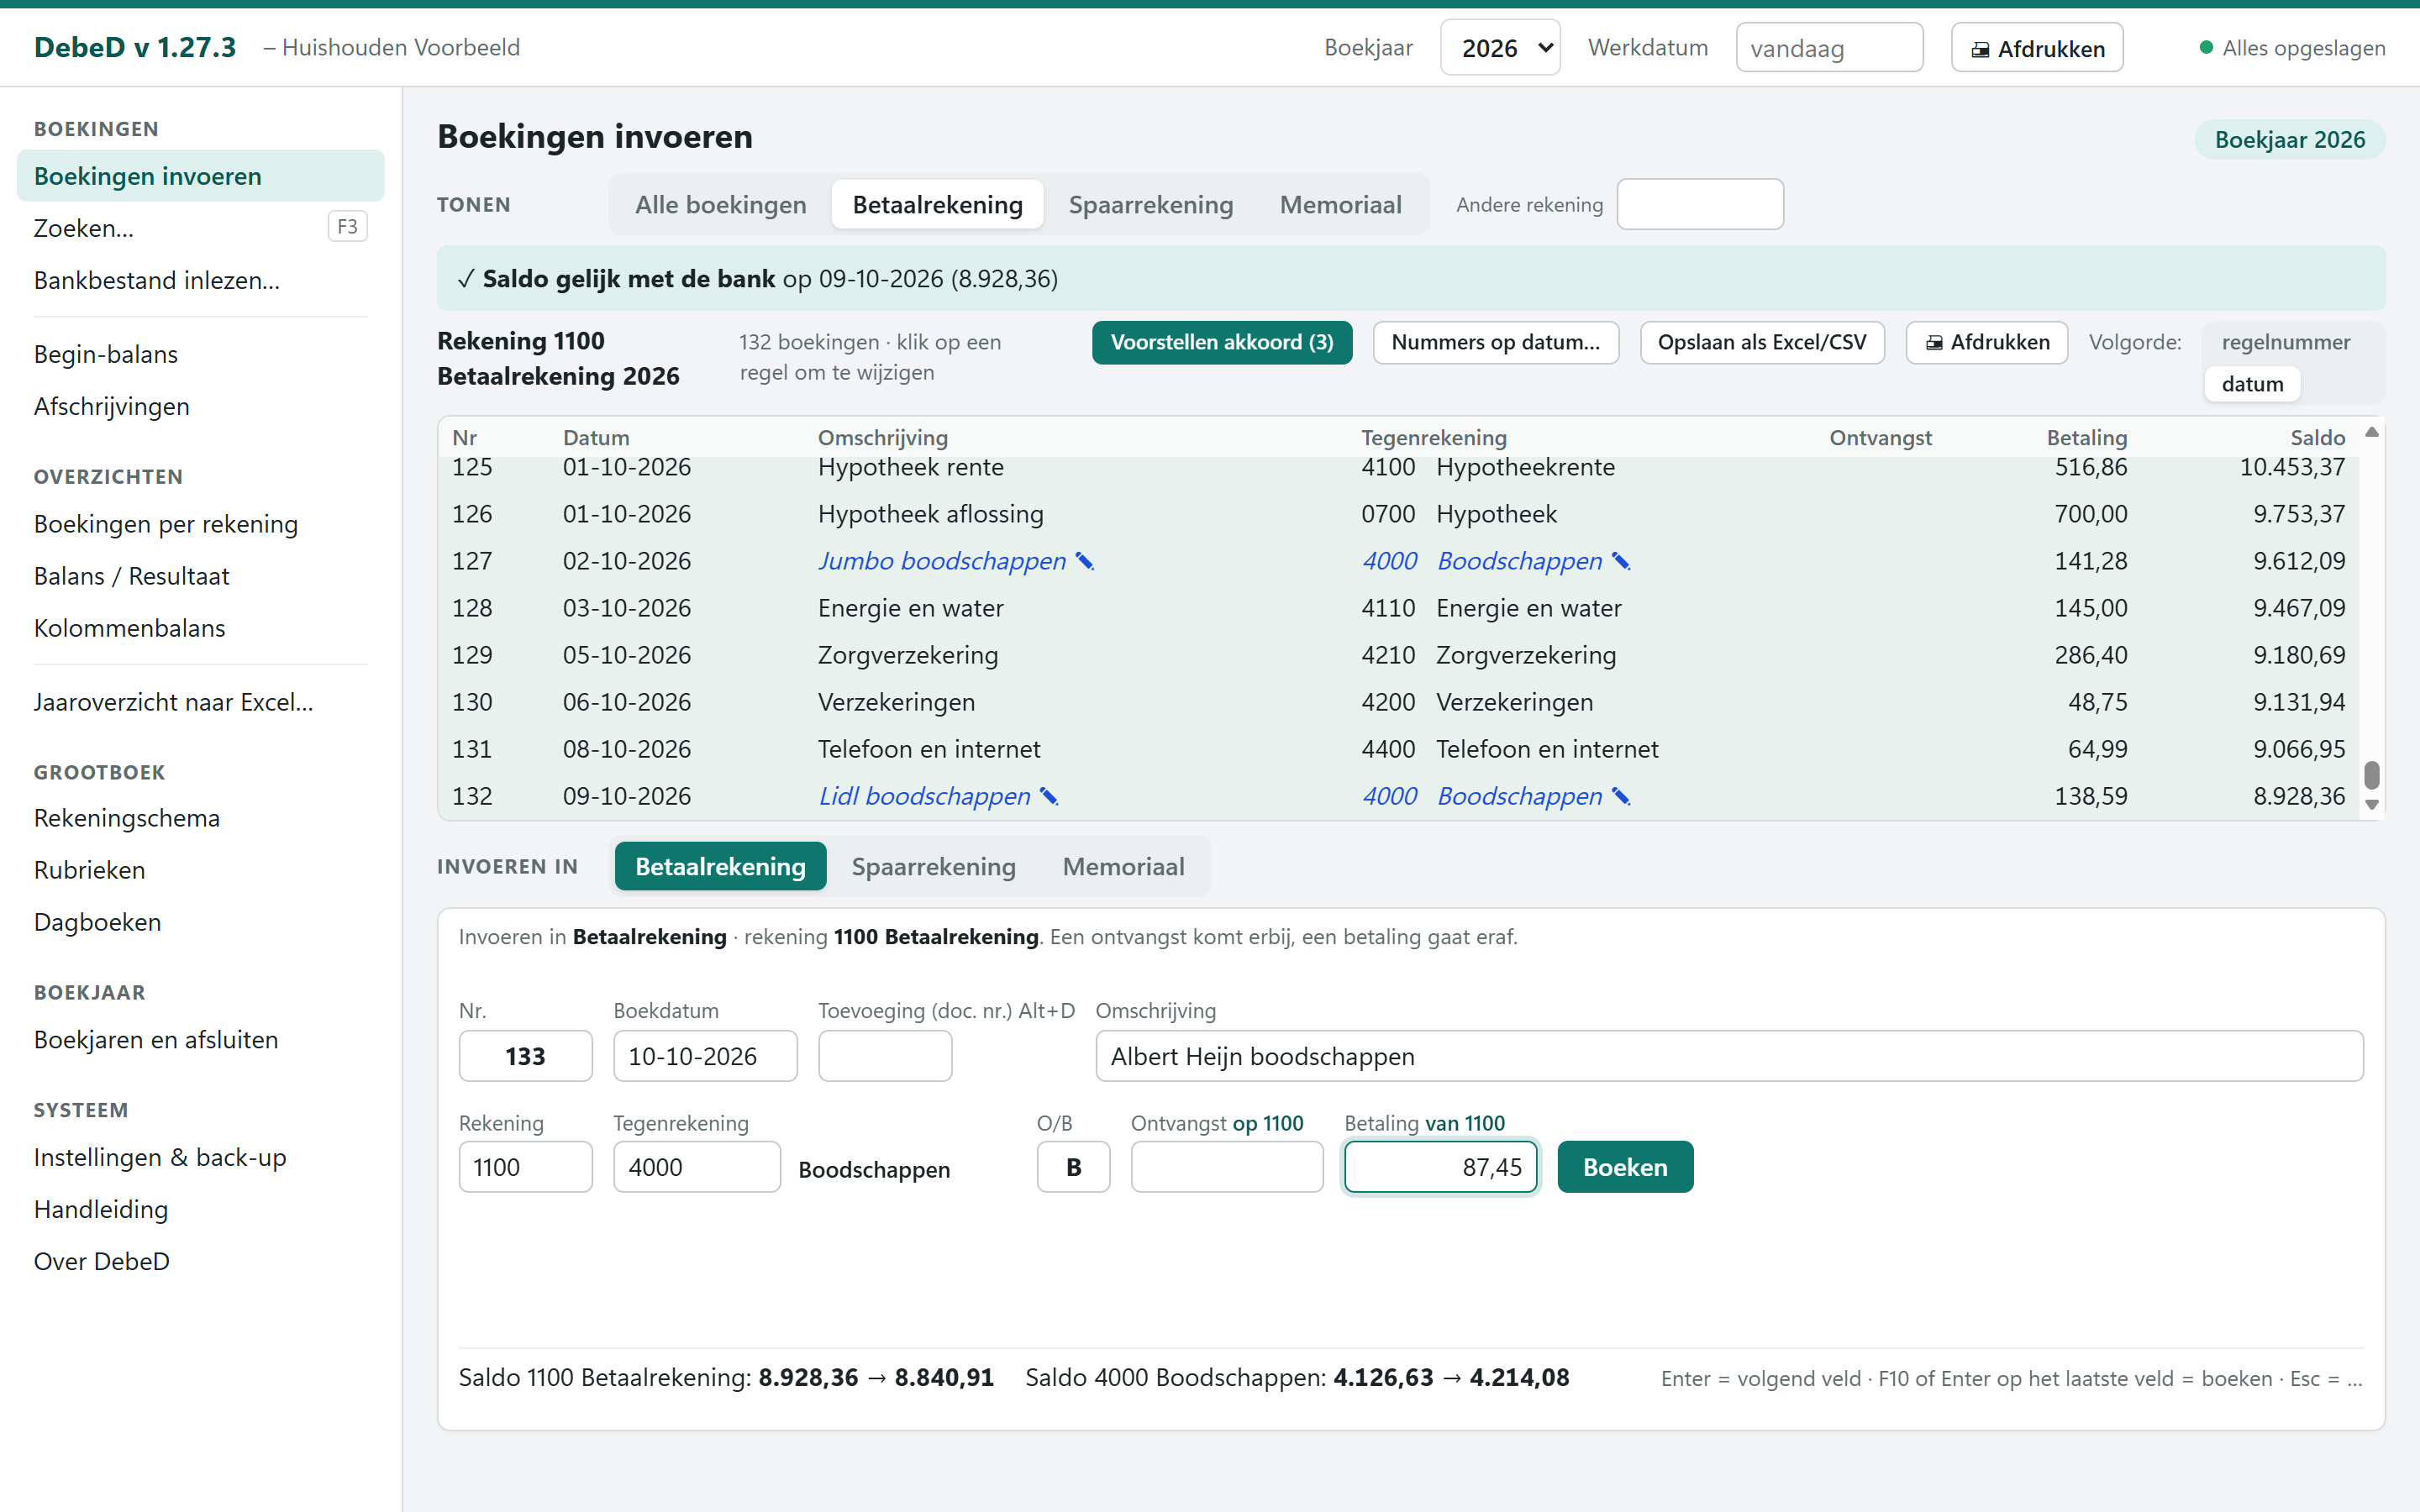Click the Andere rekening input field
Screen dimensions: 2420x1512
(1699, 204)
